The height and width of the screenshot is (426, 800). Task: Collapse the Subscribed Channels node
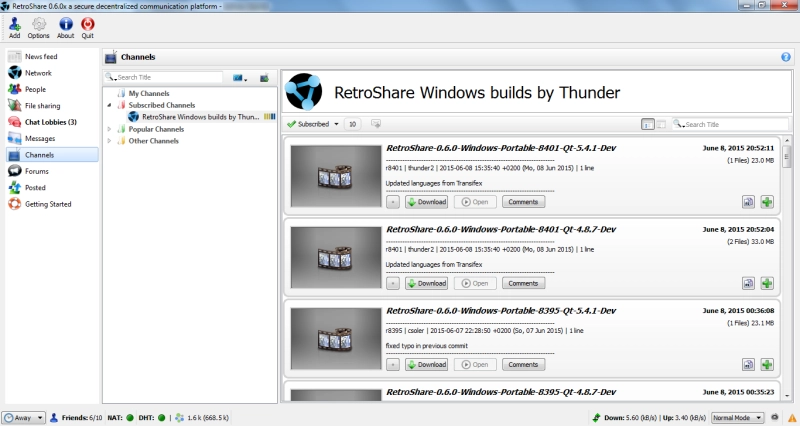[x=109, y=105]
